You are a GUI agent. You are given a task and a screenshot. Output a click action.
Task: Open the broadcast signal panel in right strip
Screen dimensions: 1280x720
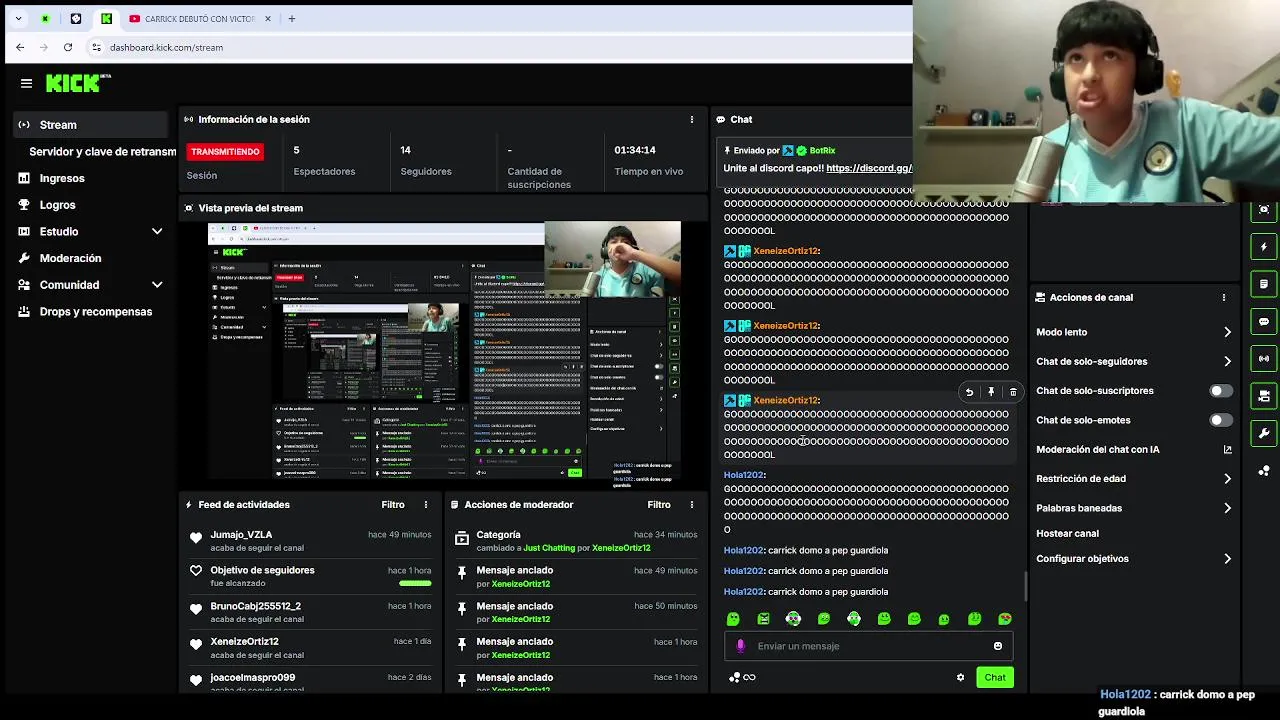point(1264,358)
